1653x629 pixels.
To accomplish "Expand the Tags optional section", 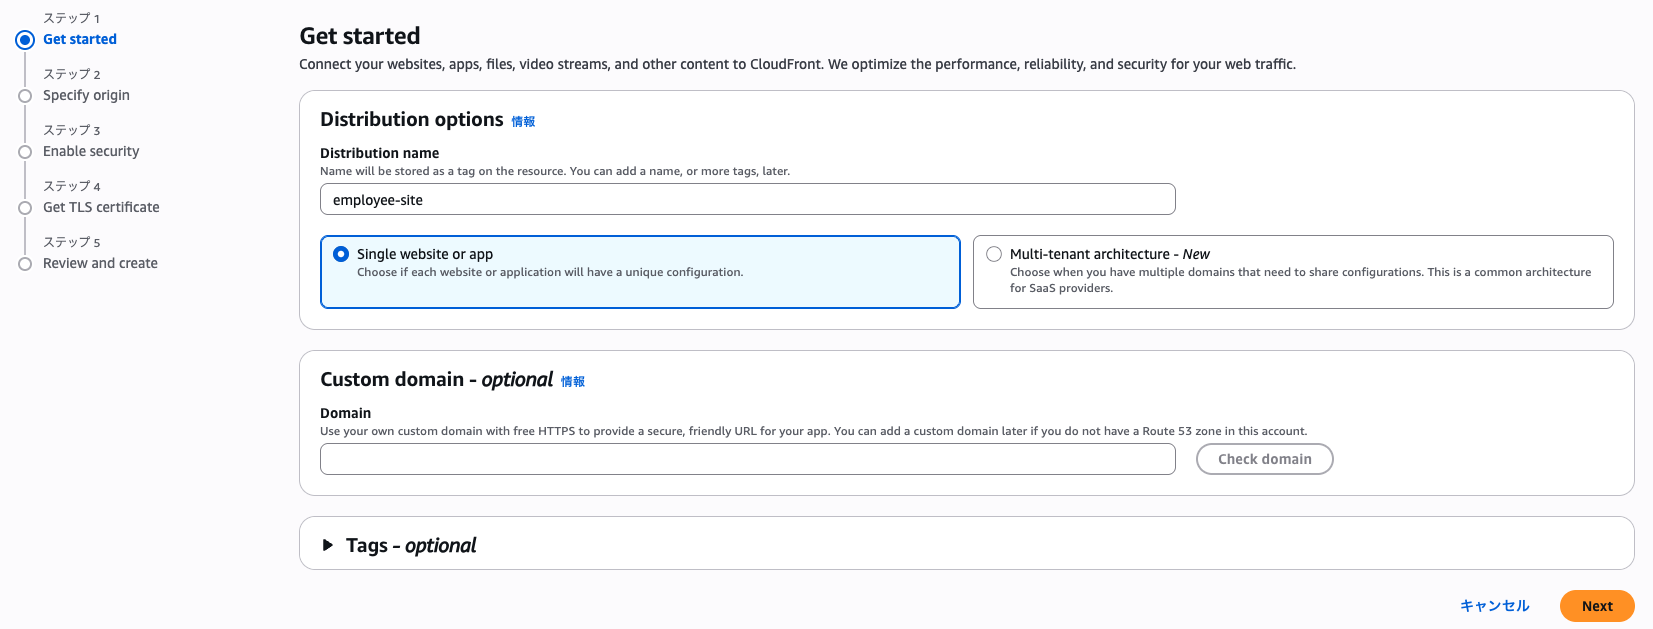I will tap(328, 545).
